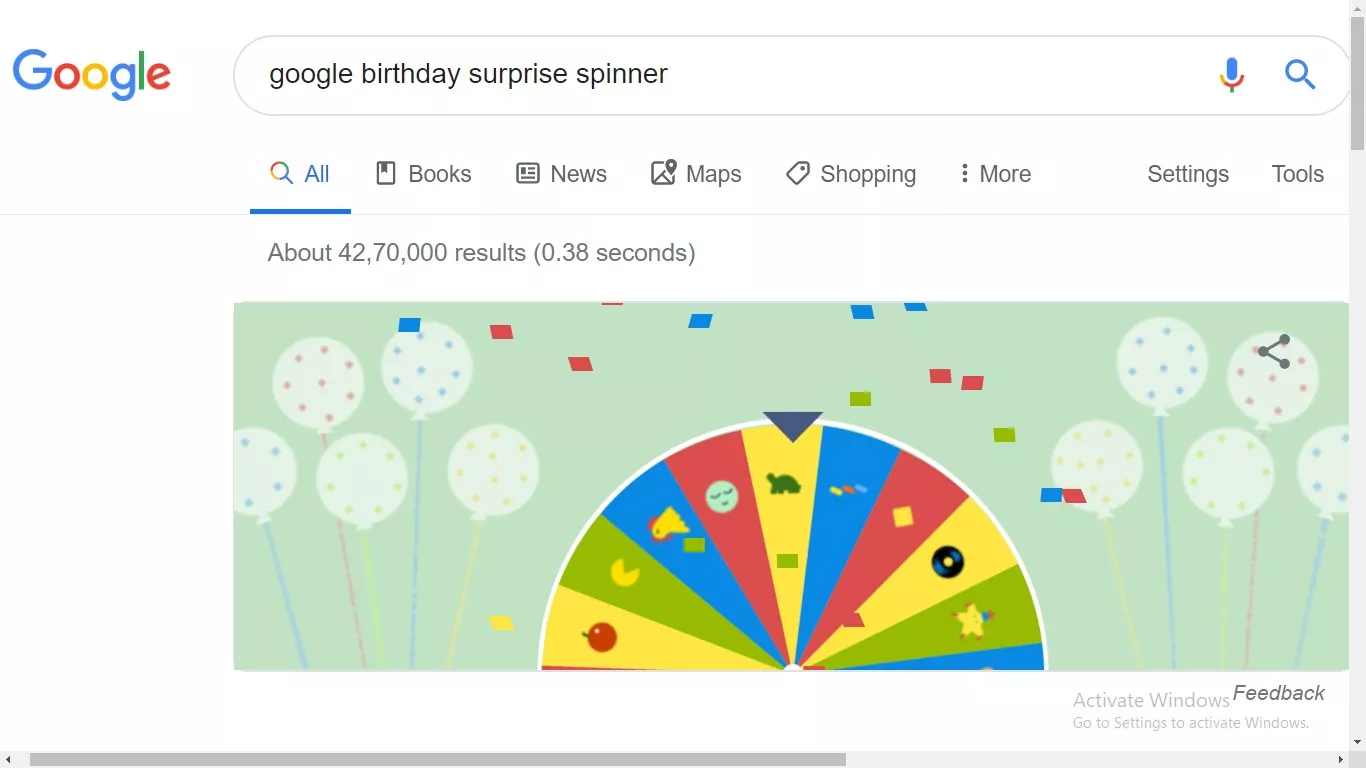Click the Pac-Man icon on the green wedge
The height and width of the screenshot is (768, 1366).
pos(626,572)
